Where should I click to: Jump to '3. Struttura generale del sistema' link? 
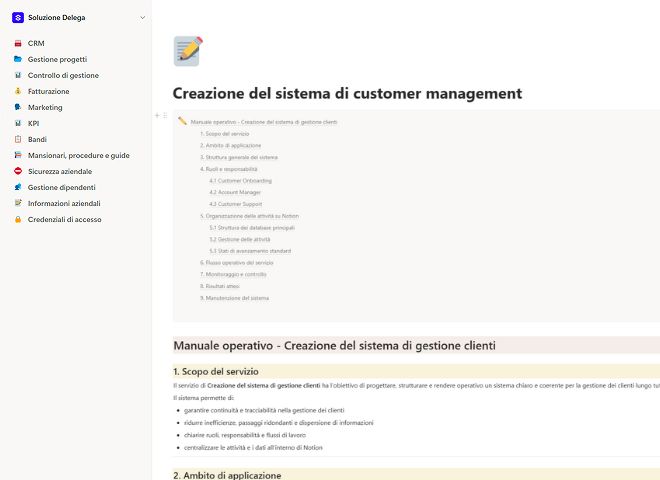pyautogui.click(x=239, y=157)
